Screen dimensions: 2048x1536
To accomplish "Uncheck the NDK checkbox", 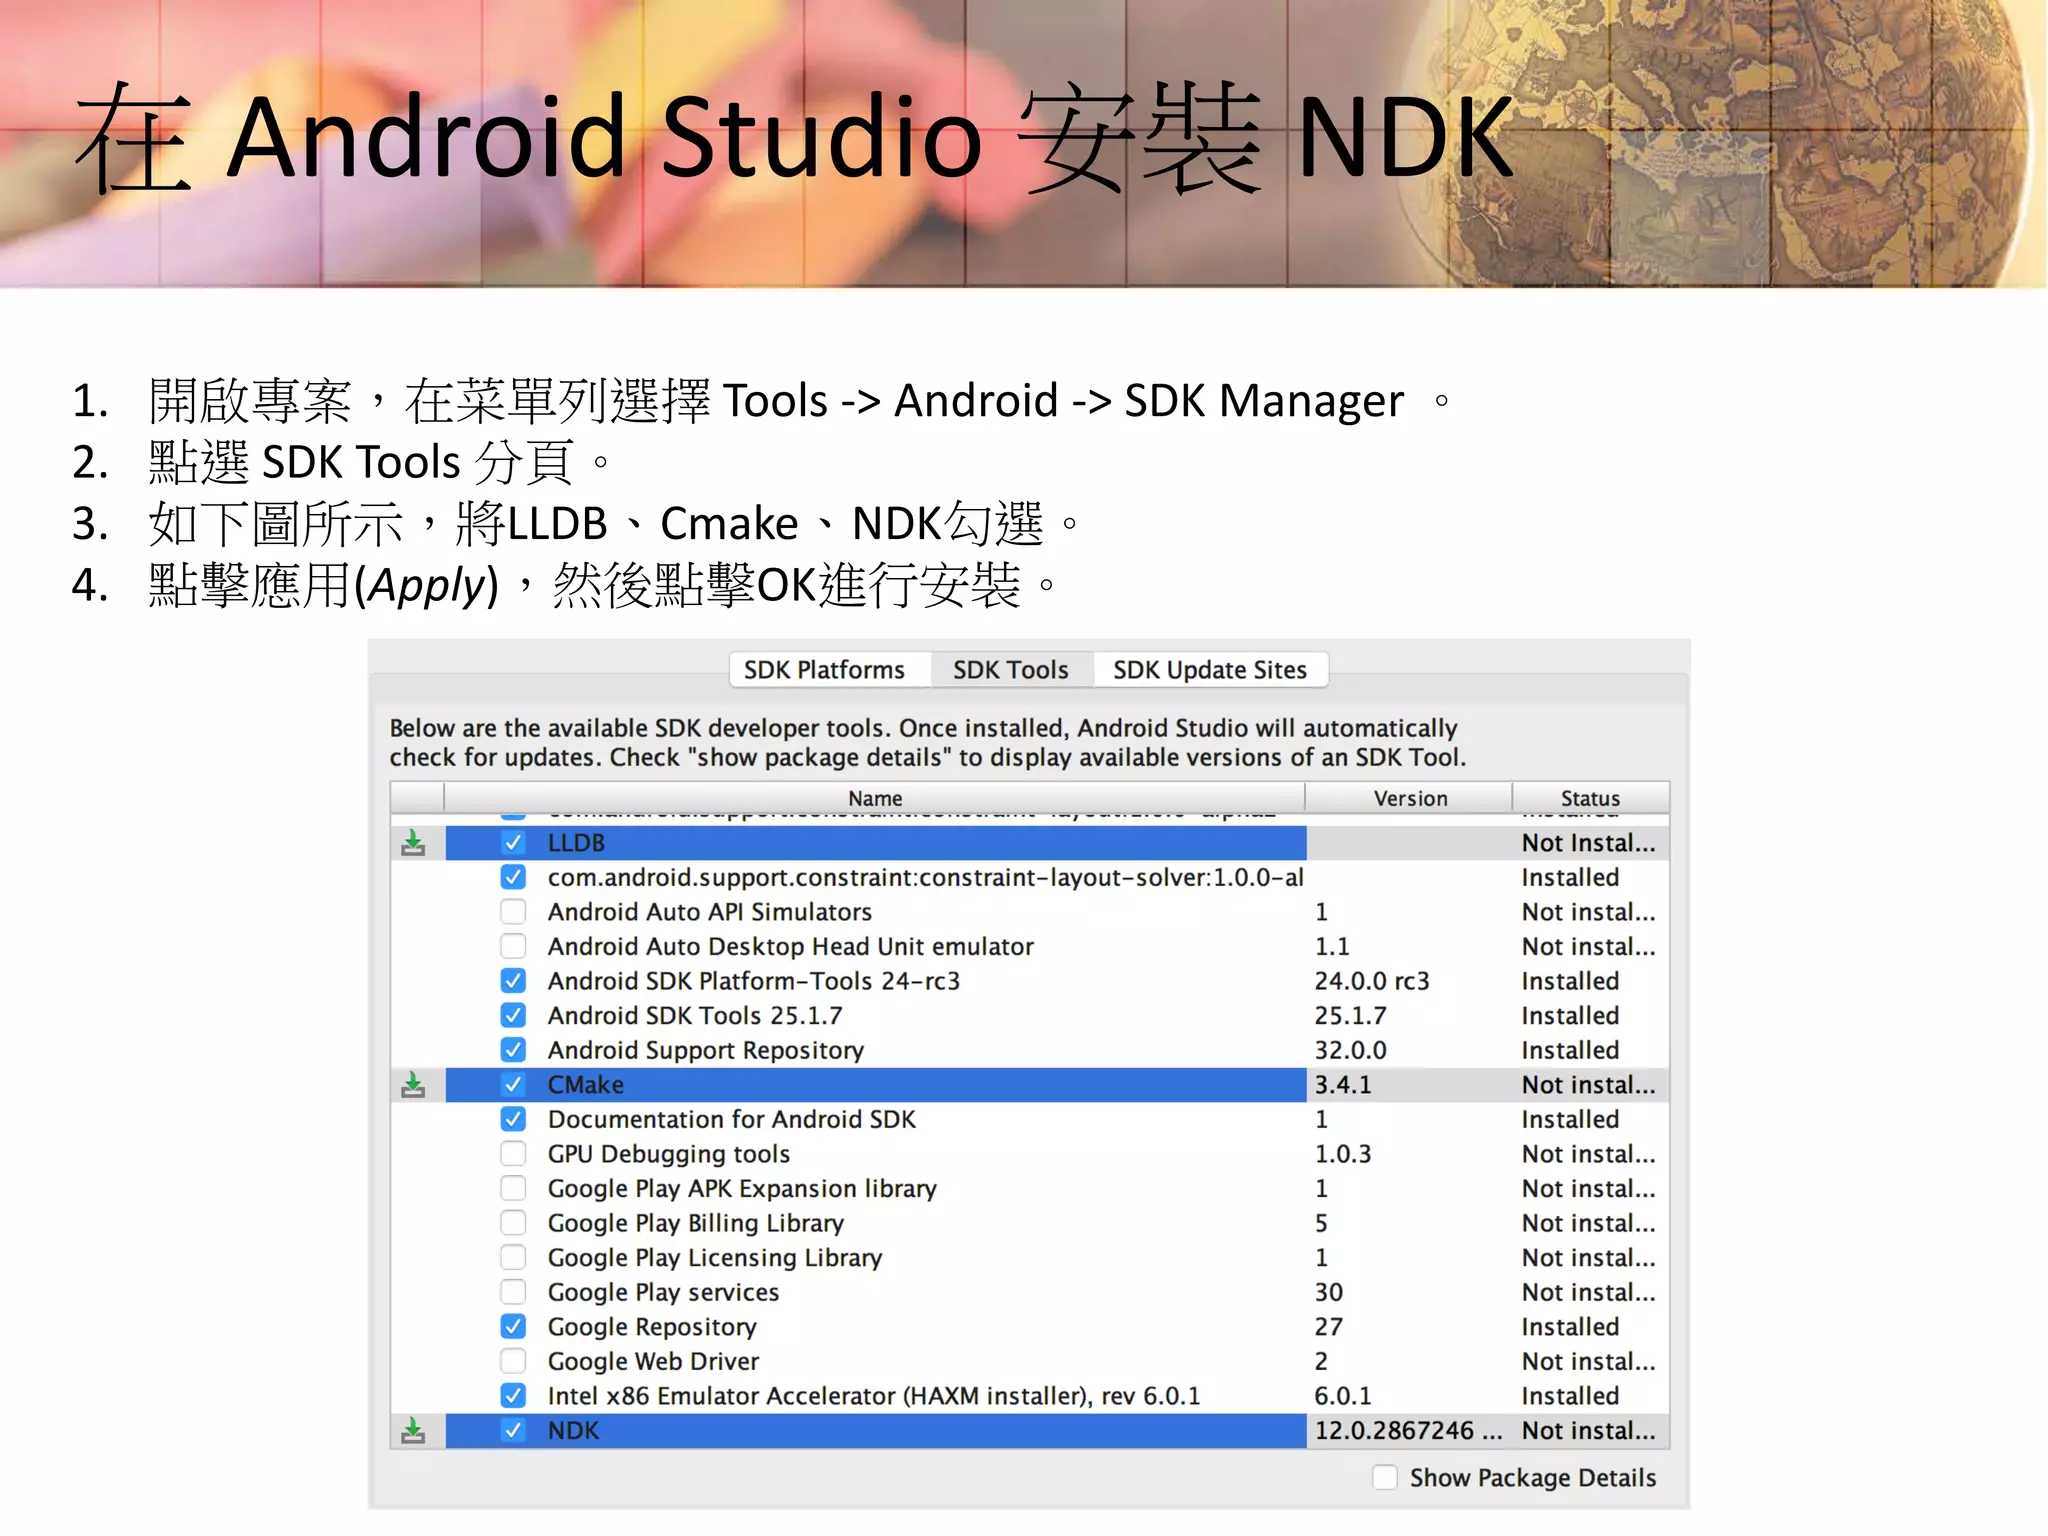I will point(513,1431).
